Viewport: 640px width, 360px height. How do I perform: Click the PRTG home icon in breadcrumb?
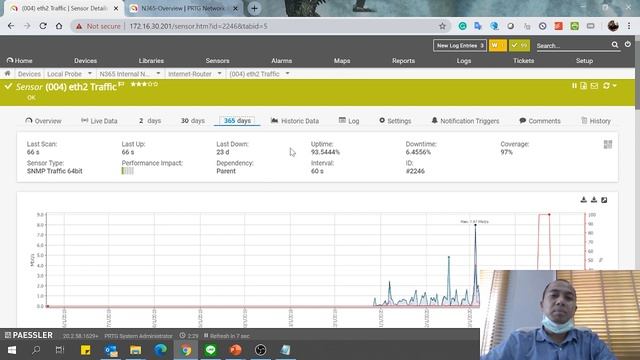pos(7,73)
